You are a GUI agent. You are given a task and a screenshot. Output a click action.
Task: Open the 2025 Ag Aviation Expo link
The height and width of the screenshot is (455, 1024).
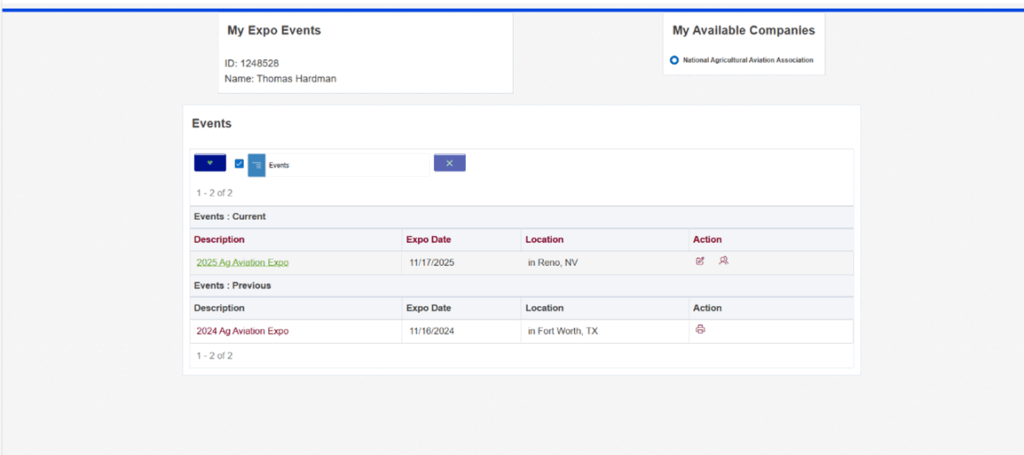click(242, 262)
